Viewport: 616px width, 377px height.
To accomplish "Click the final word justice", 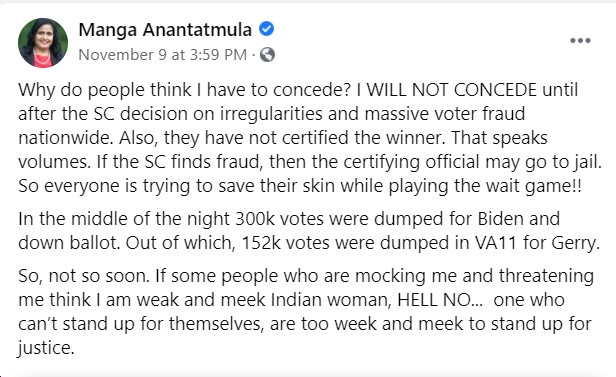I will pyautogui.click(x=46, y=349).
